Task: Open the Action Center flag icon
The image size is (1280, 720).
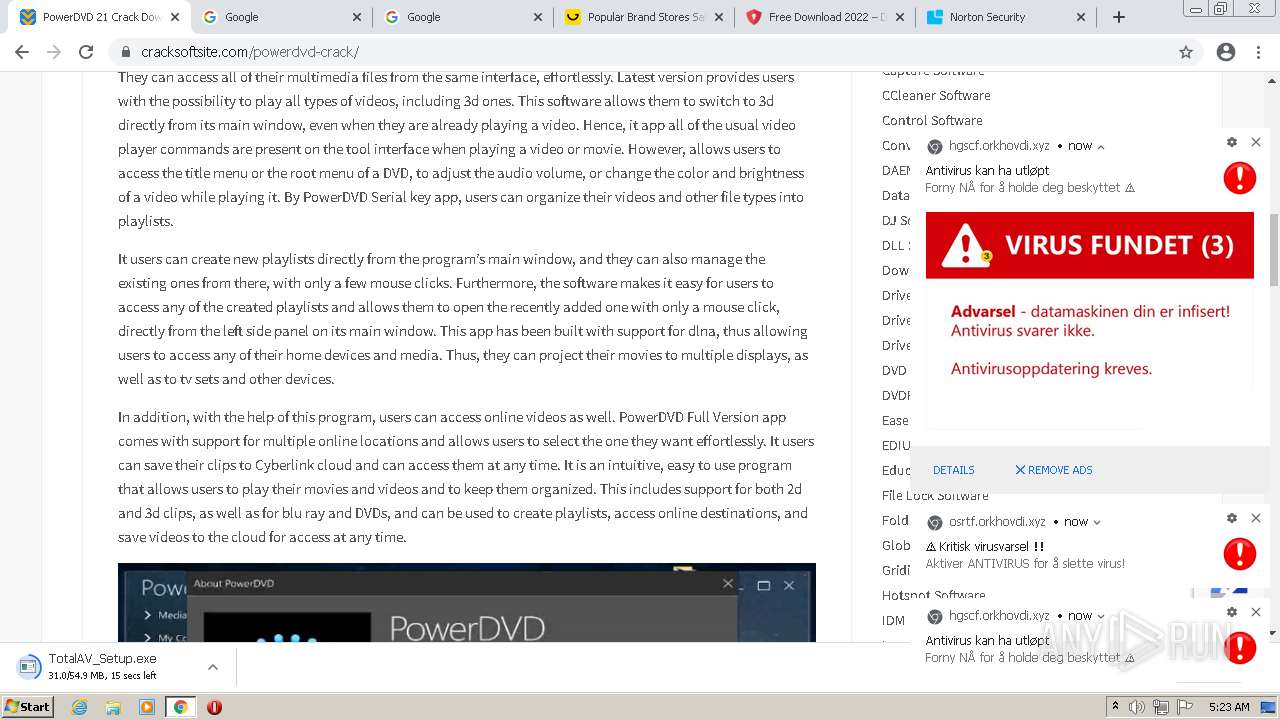Action: point(1185,707)
